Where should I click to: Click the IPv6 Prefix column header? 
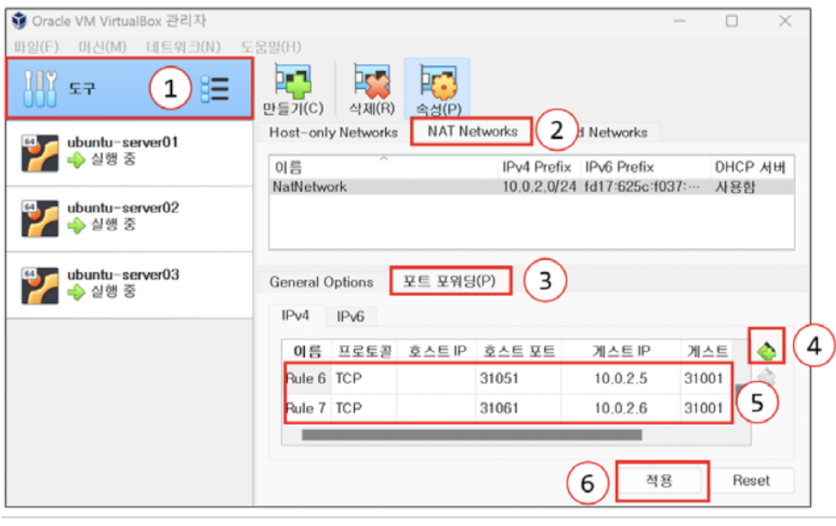point(645,167)
